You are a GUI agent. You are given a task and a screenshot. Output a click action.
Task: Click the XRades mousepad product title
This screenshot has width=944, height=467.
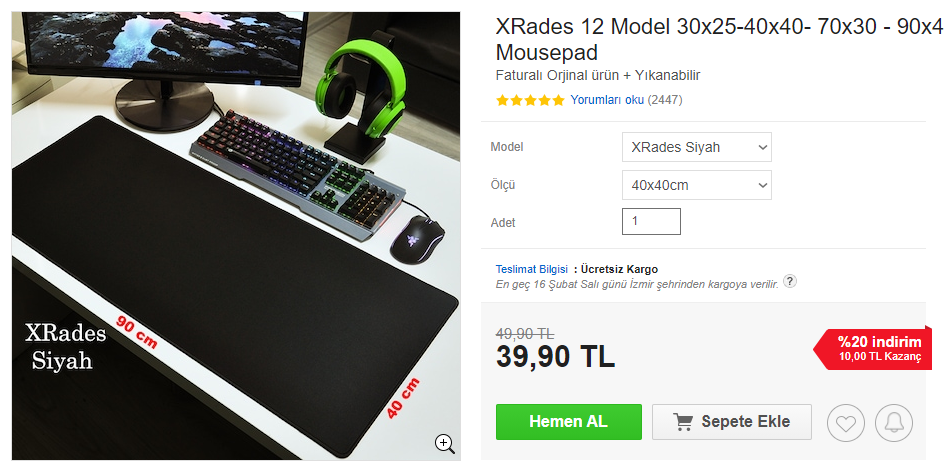(x=719, y=40)
